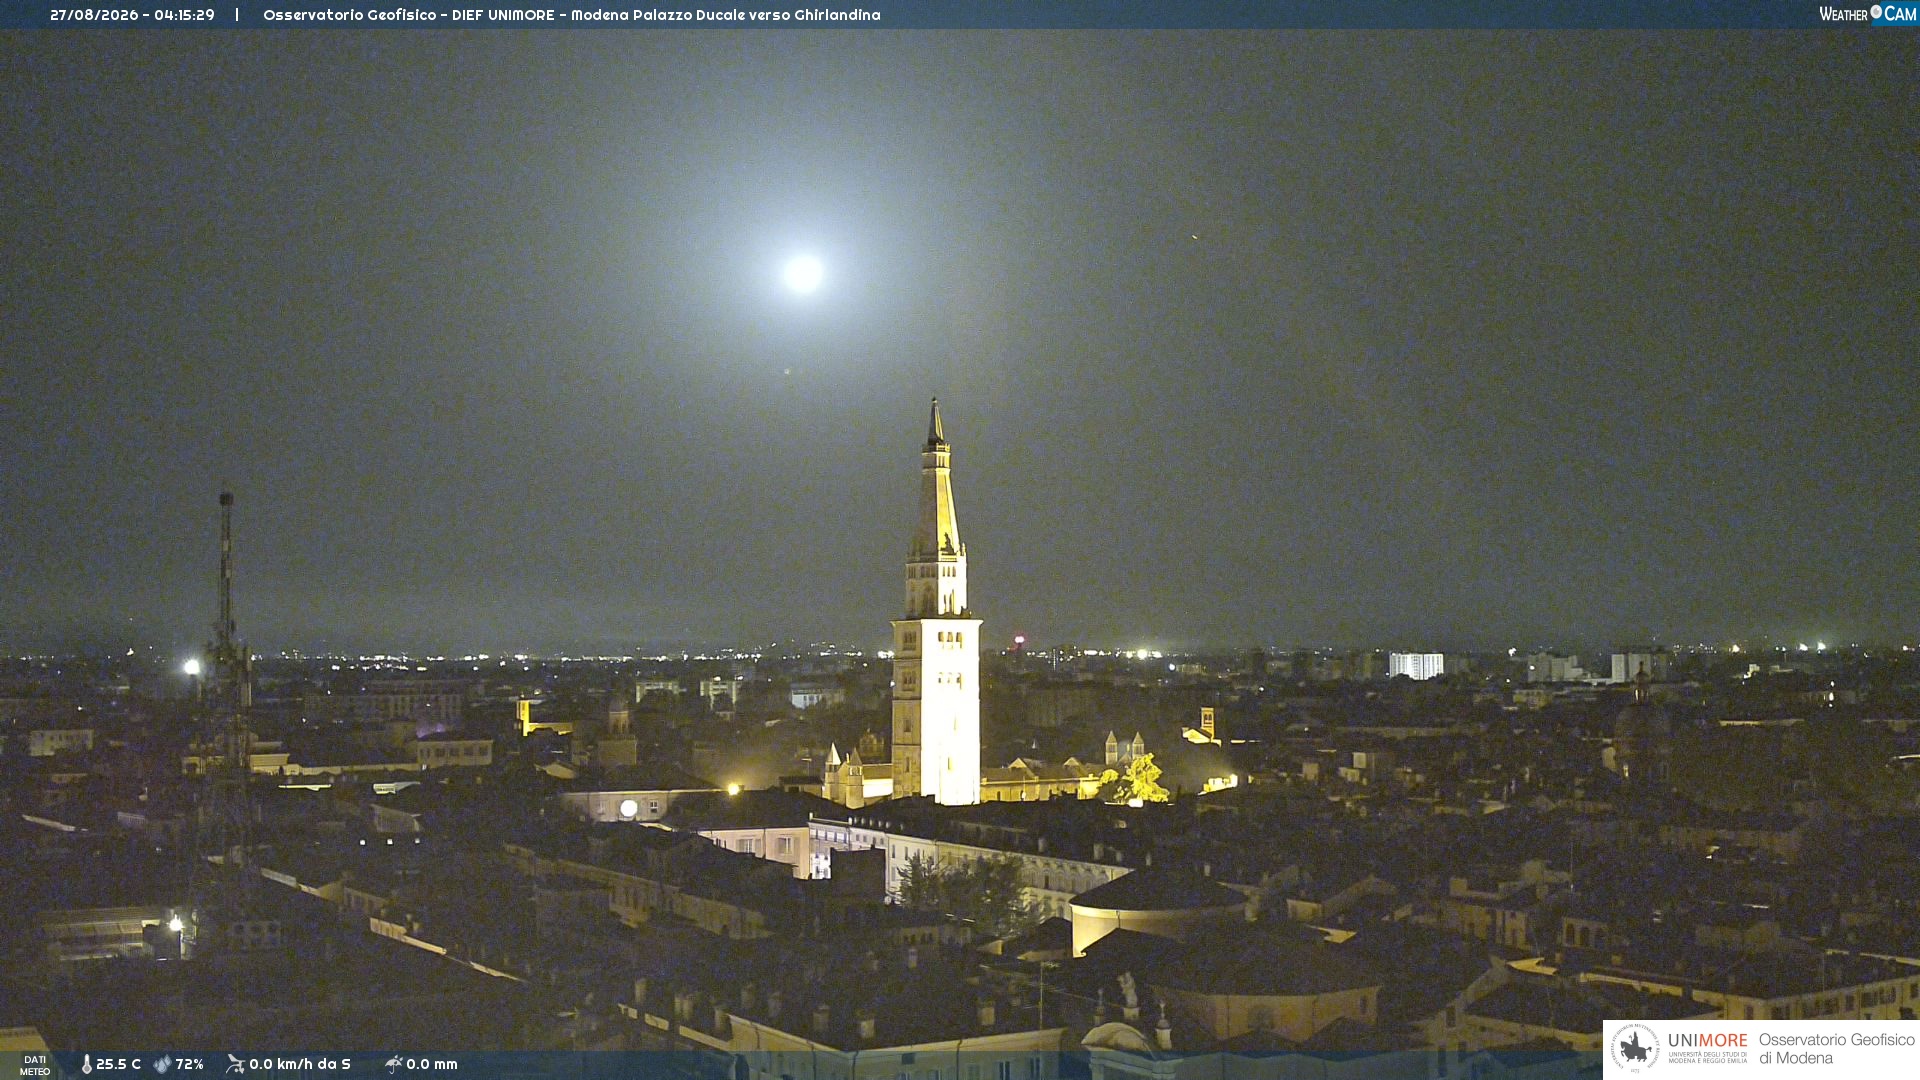Click the UNIMORE university seal emblem
This screenshot has width=1920, height=1080.
(1635, 1049)
